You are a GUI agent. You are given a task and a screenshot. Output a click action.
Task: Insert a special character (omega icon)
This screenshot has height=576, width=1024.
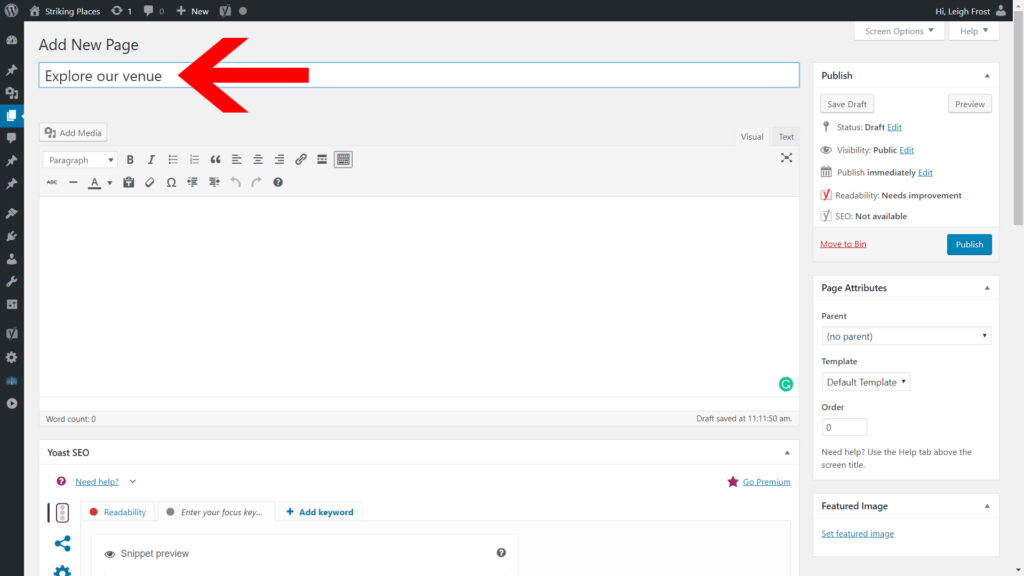[x=171, y=183]
